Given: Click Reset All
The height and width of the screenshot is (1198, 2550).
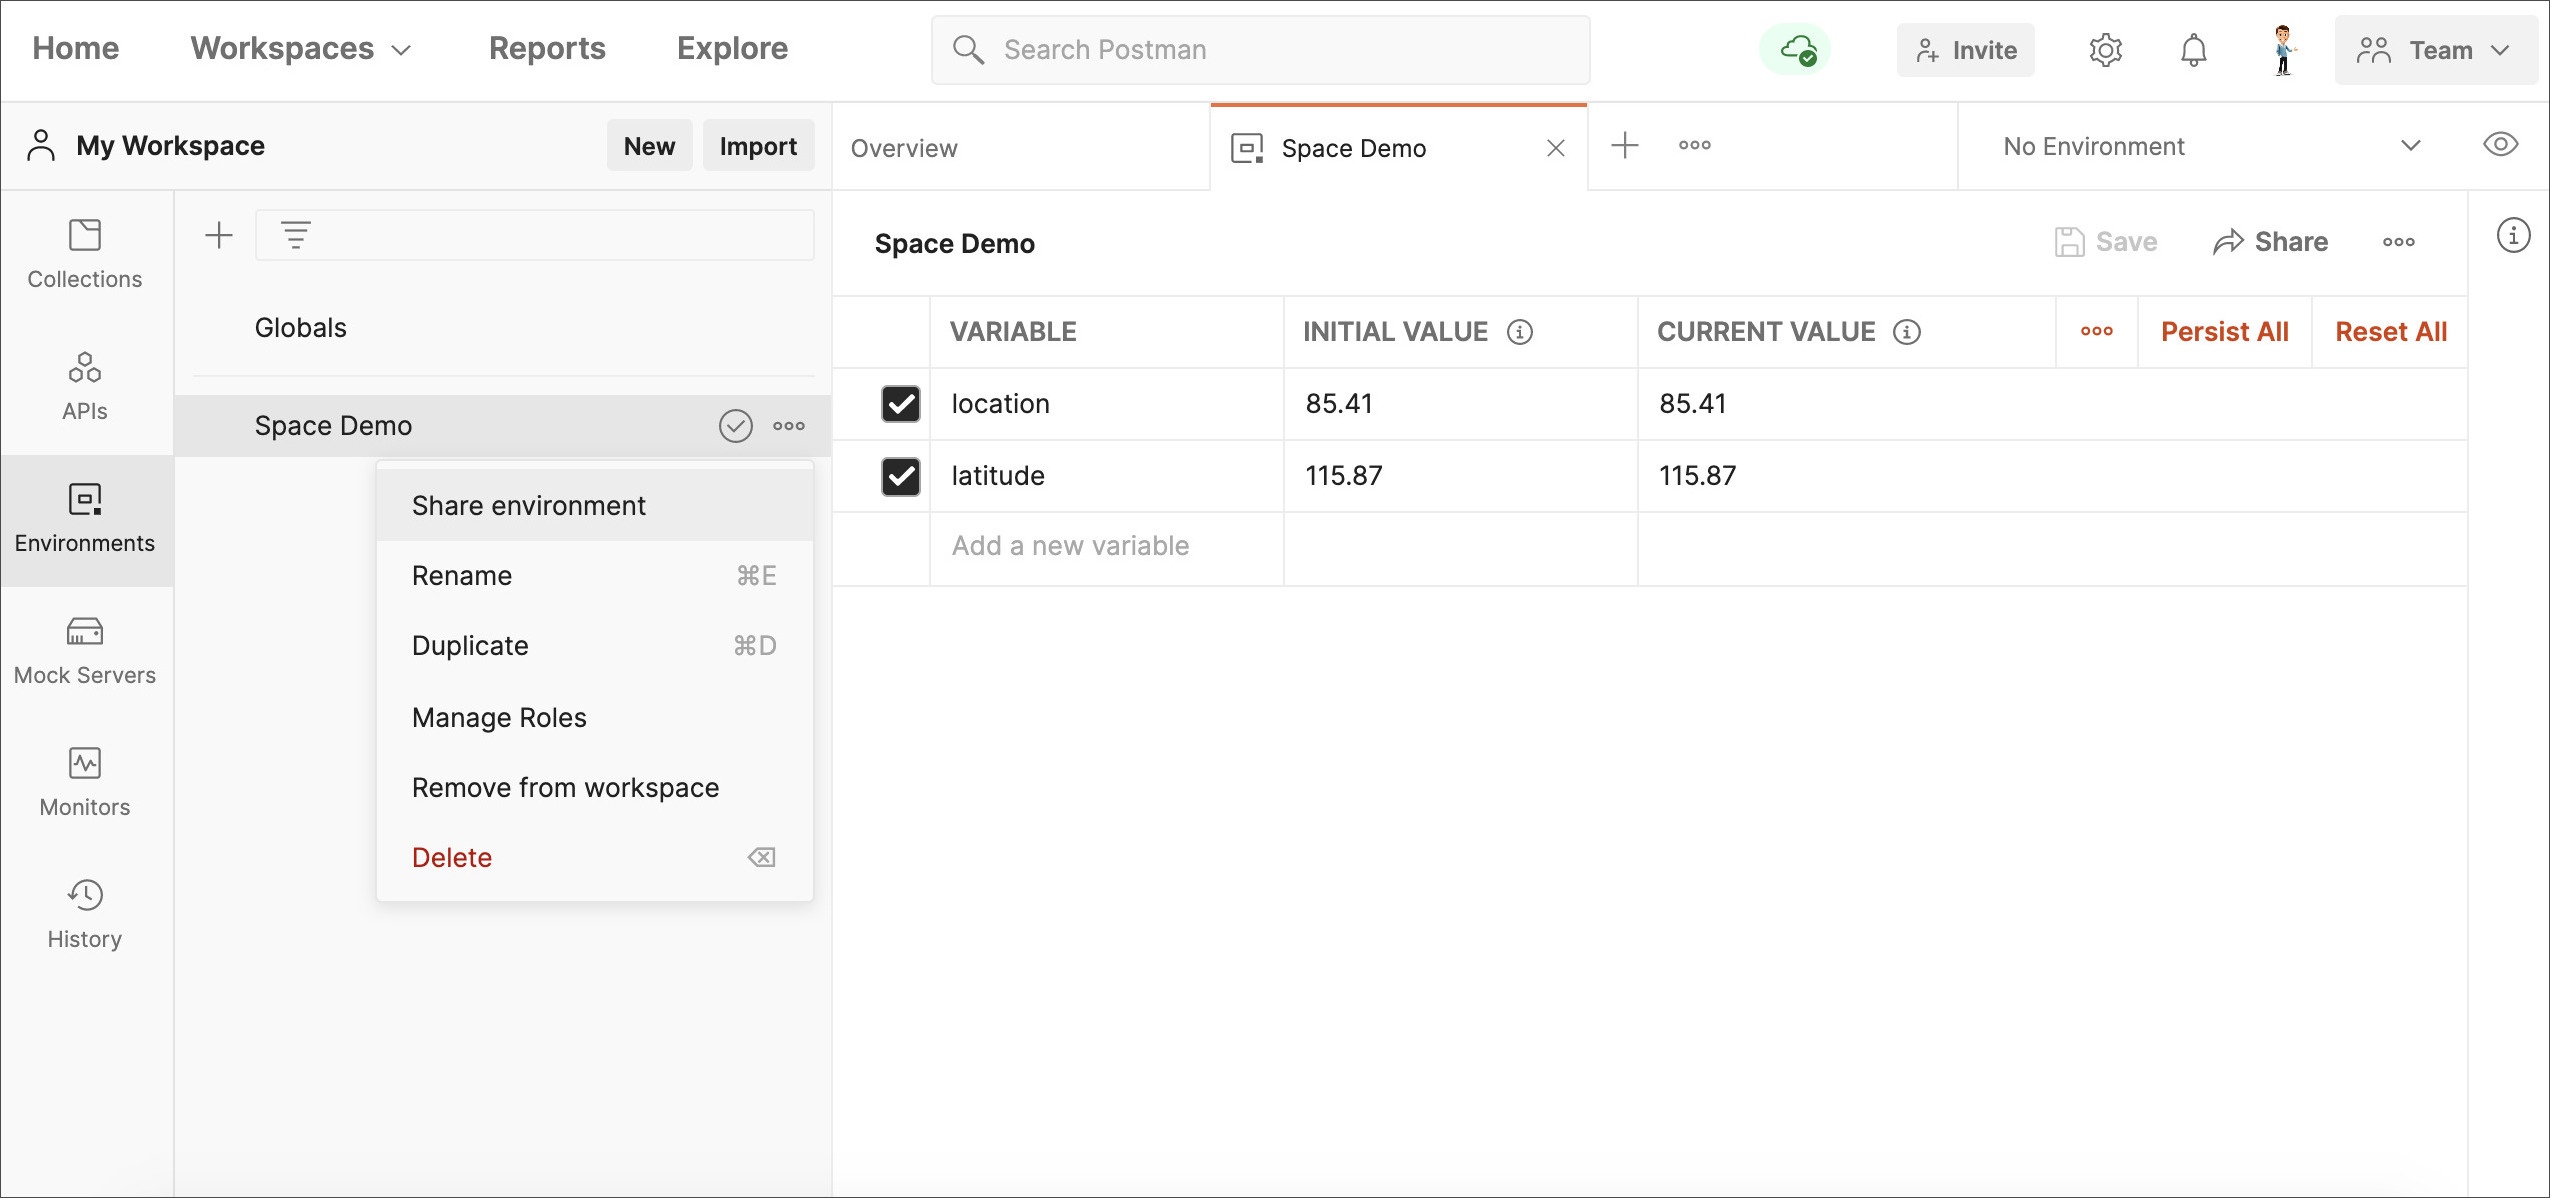Looking at the screenshot, I should [x=2391, y=332].
